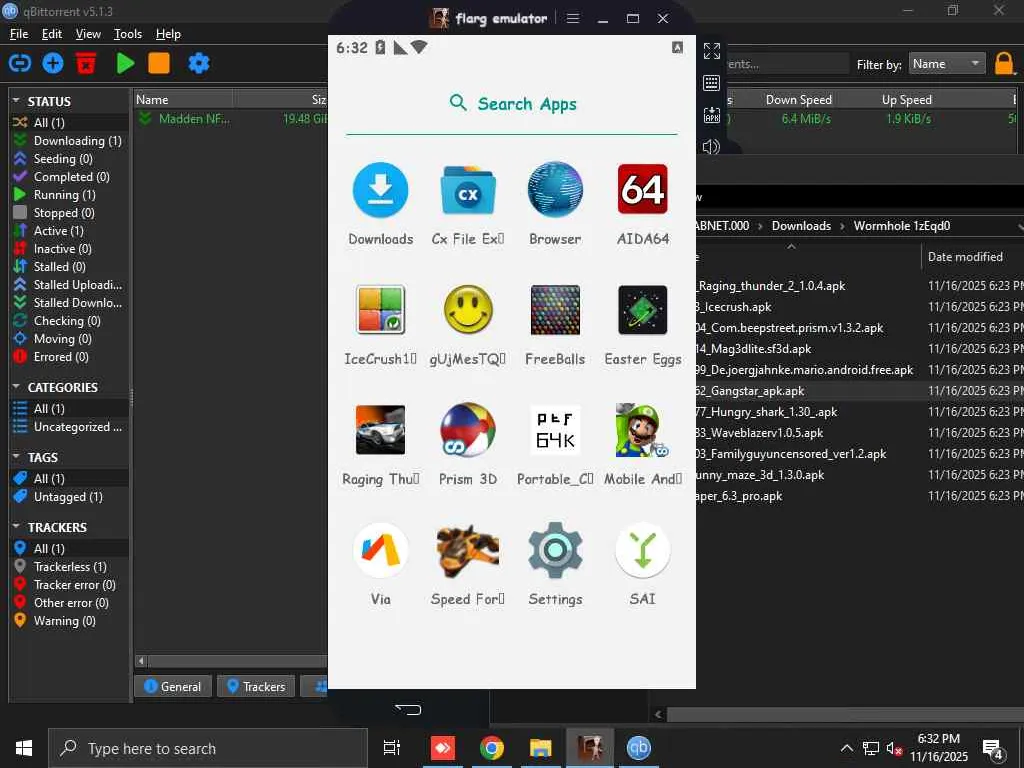Viewport: 1024px width, 768px height.
Task: Collapse the STATUS section in sidebar
Action: 16,101
